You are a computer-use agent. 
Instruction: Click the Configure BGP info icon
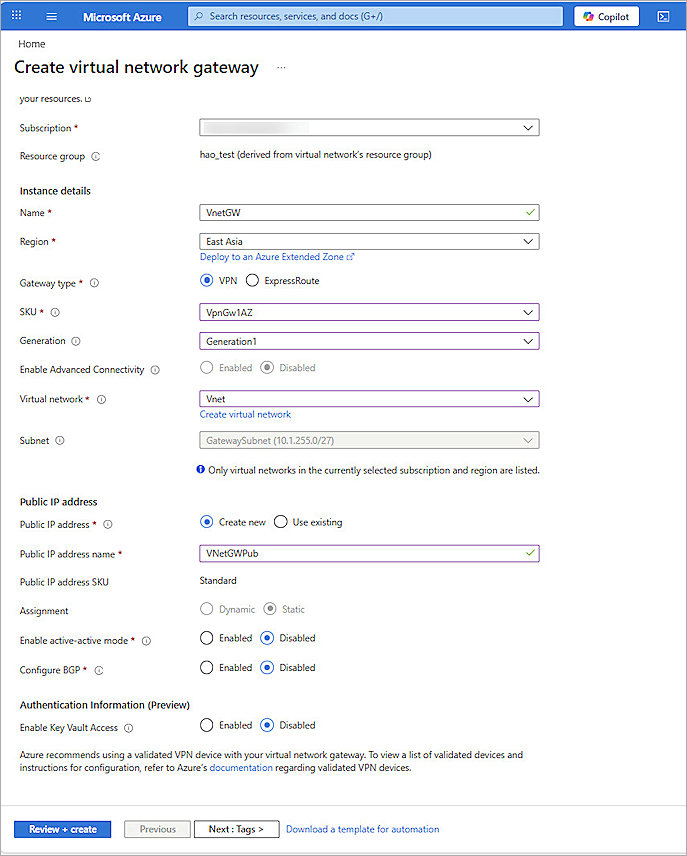coord(98,670)
